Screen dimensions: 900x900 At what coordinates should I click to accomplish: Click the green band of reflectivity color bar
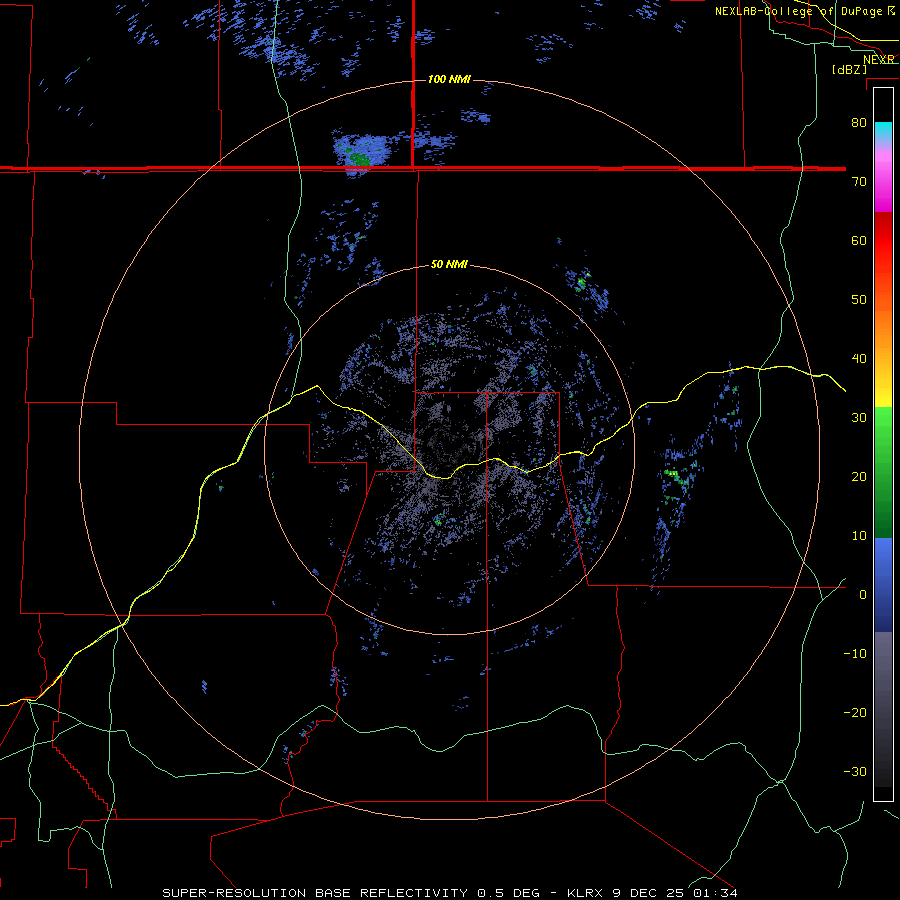coord(883,472)
